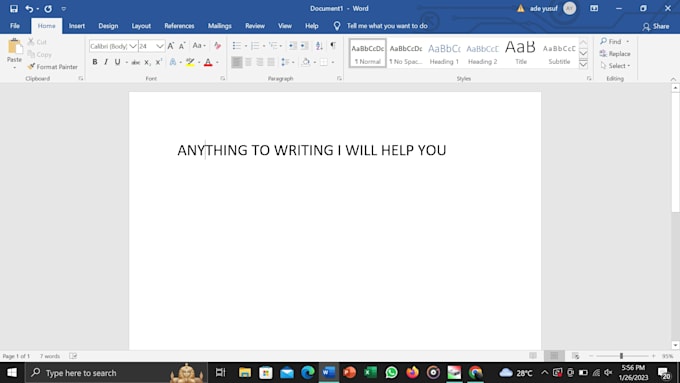Viewport: 680px width, 383px height.
Task: Click Text Effects and Typography icon
Action: (173, 62)
